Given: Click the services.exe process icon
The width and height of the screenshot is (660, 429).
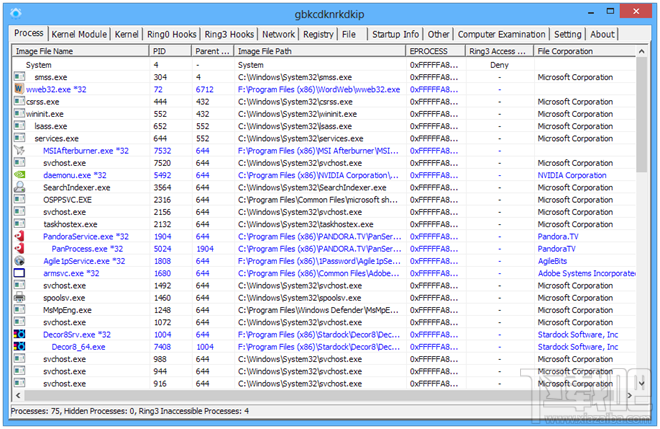Looking at the screenshot, I should [19, 138].
